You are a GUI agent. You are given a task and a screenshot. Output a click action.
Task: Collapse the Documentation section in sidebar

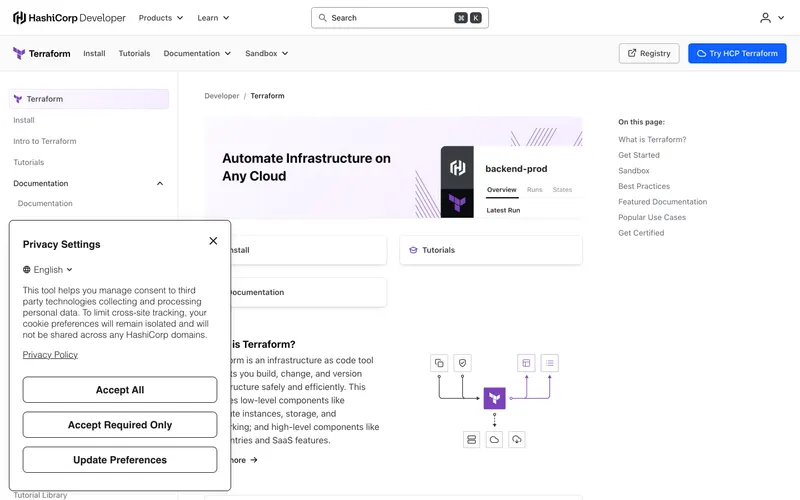click(160, 183)
